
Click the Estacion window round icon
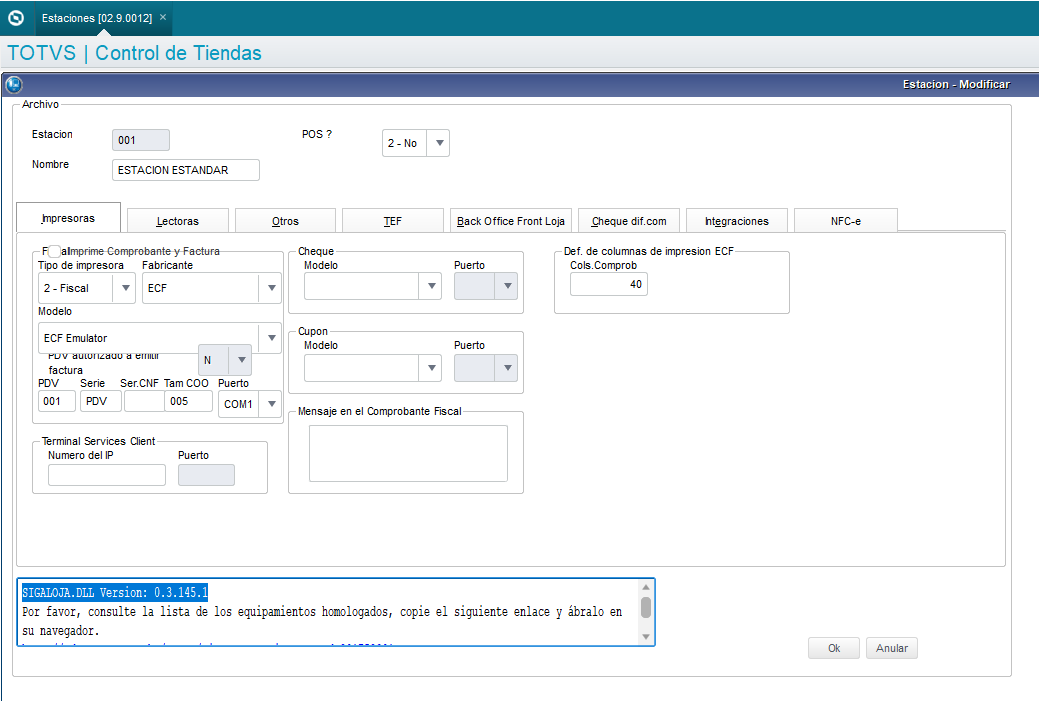point(13,85)
